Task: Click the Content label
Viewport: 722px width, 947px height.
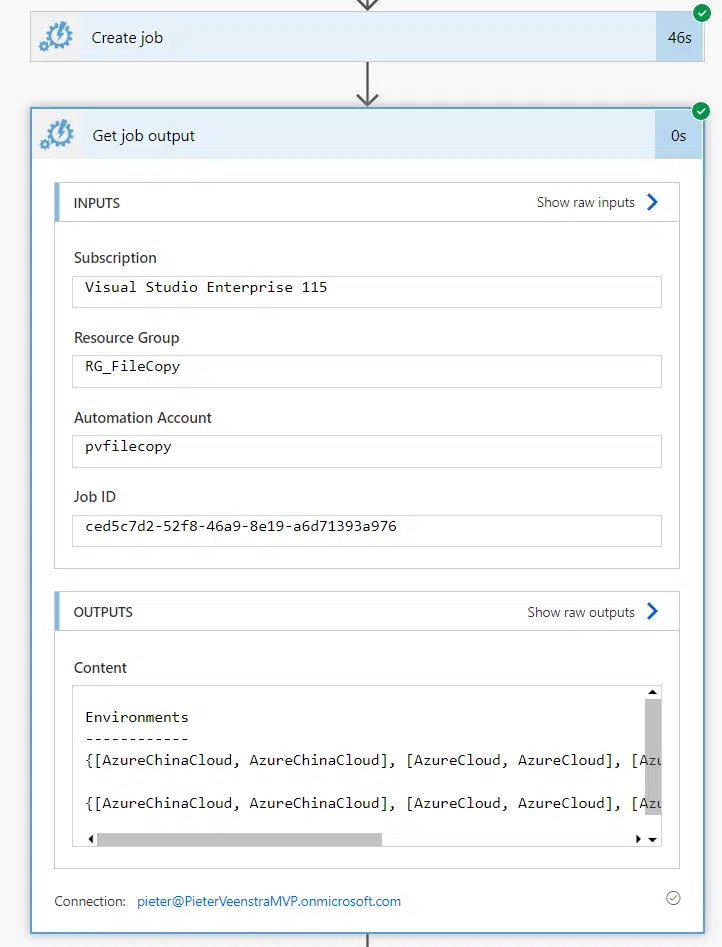Action: (100, 667)
